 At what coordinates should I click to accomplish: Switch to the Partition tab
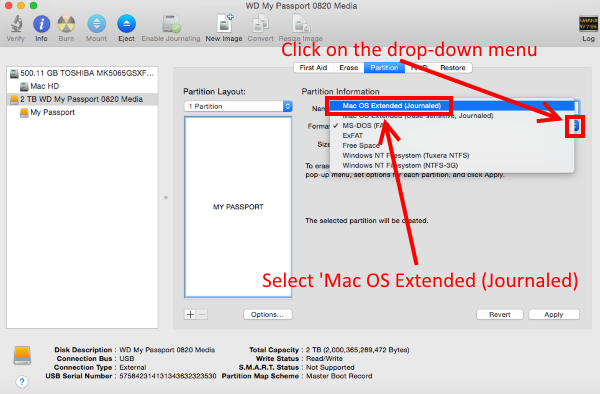click(384, 68)
